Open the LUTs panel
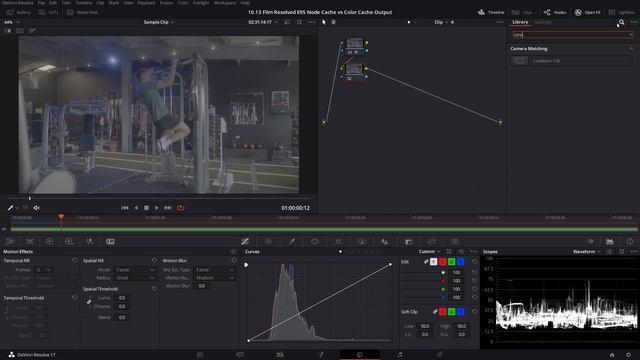The image size is (640, 360). (48, 13)
